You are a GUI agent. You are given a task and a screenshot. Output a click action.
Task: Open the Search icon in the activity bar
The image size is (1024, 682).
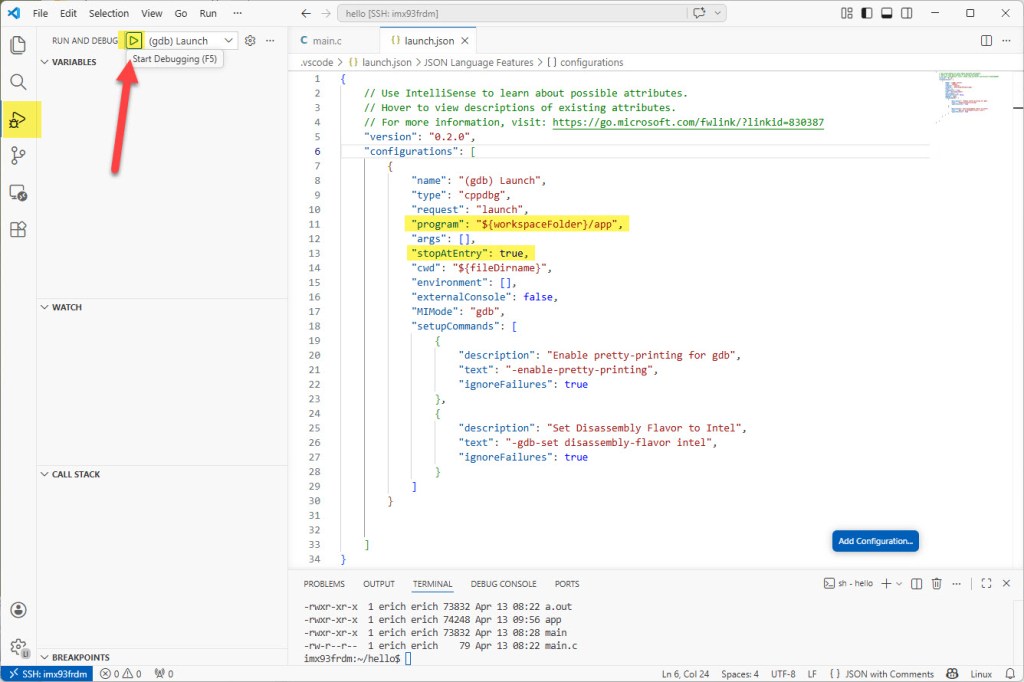(20, 80)
